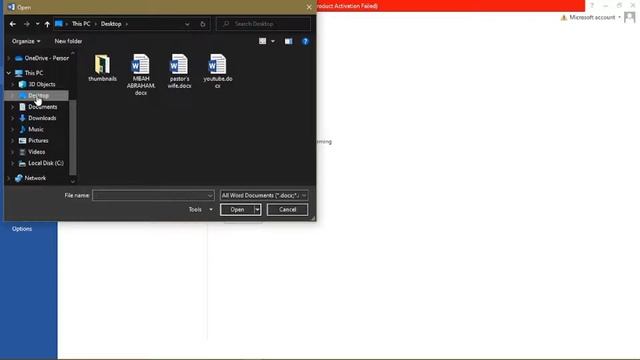Refresh the Desktop folder listing
Screen dimensions: 640x360
(203, 24)
